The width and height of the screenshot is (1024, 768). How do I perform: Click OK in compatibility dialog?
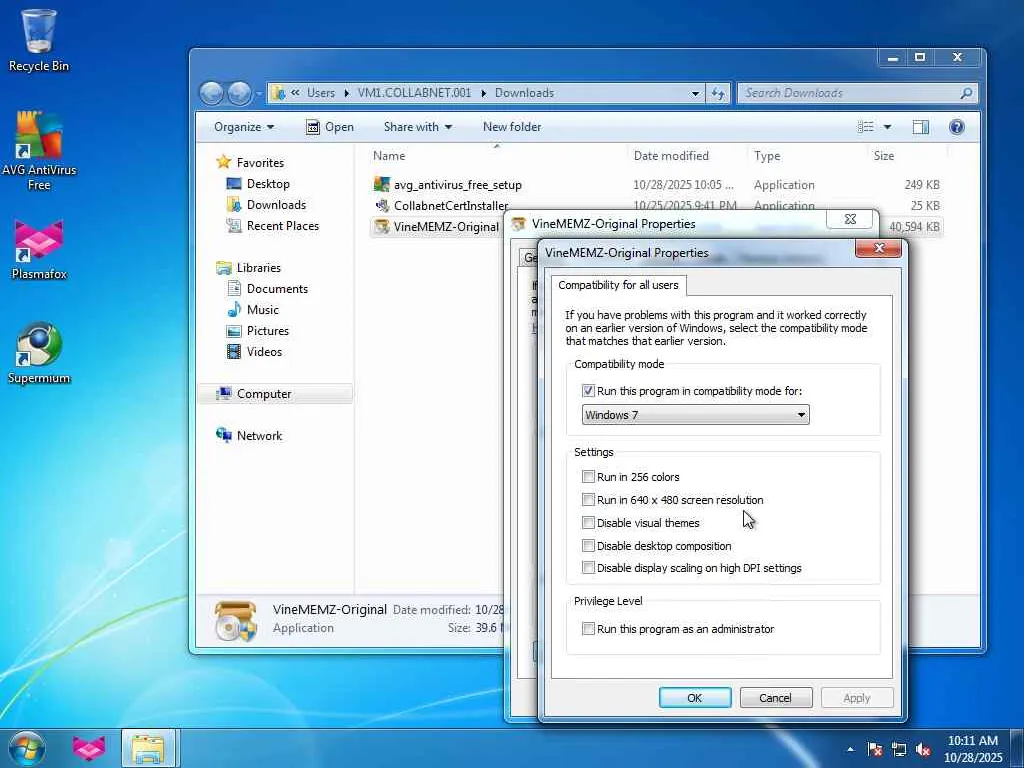click(x=695, y=697)
